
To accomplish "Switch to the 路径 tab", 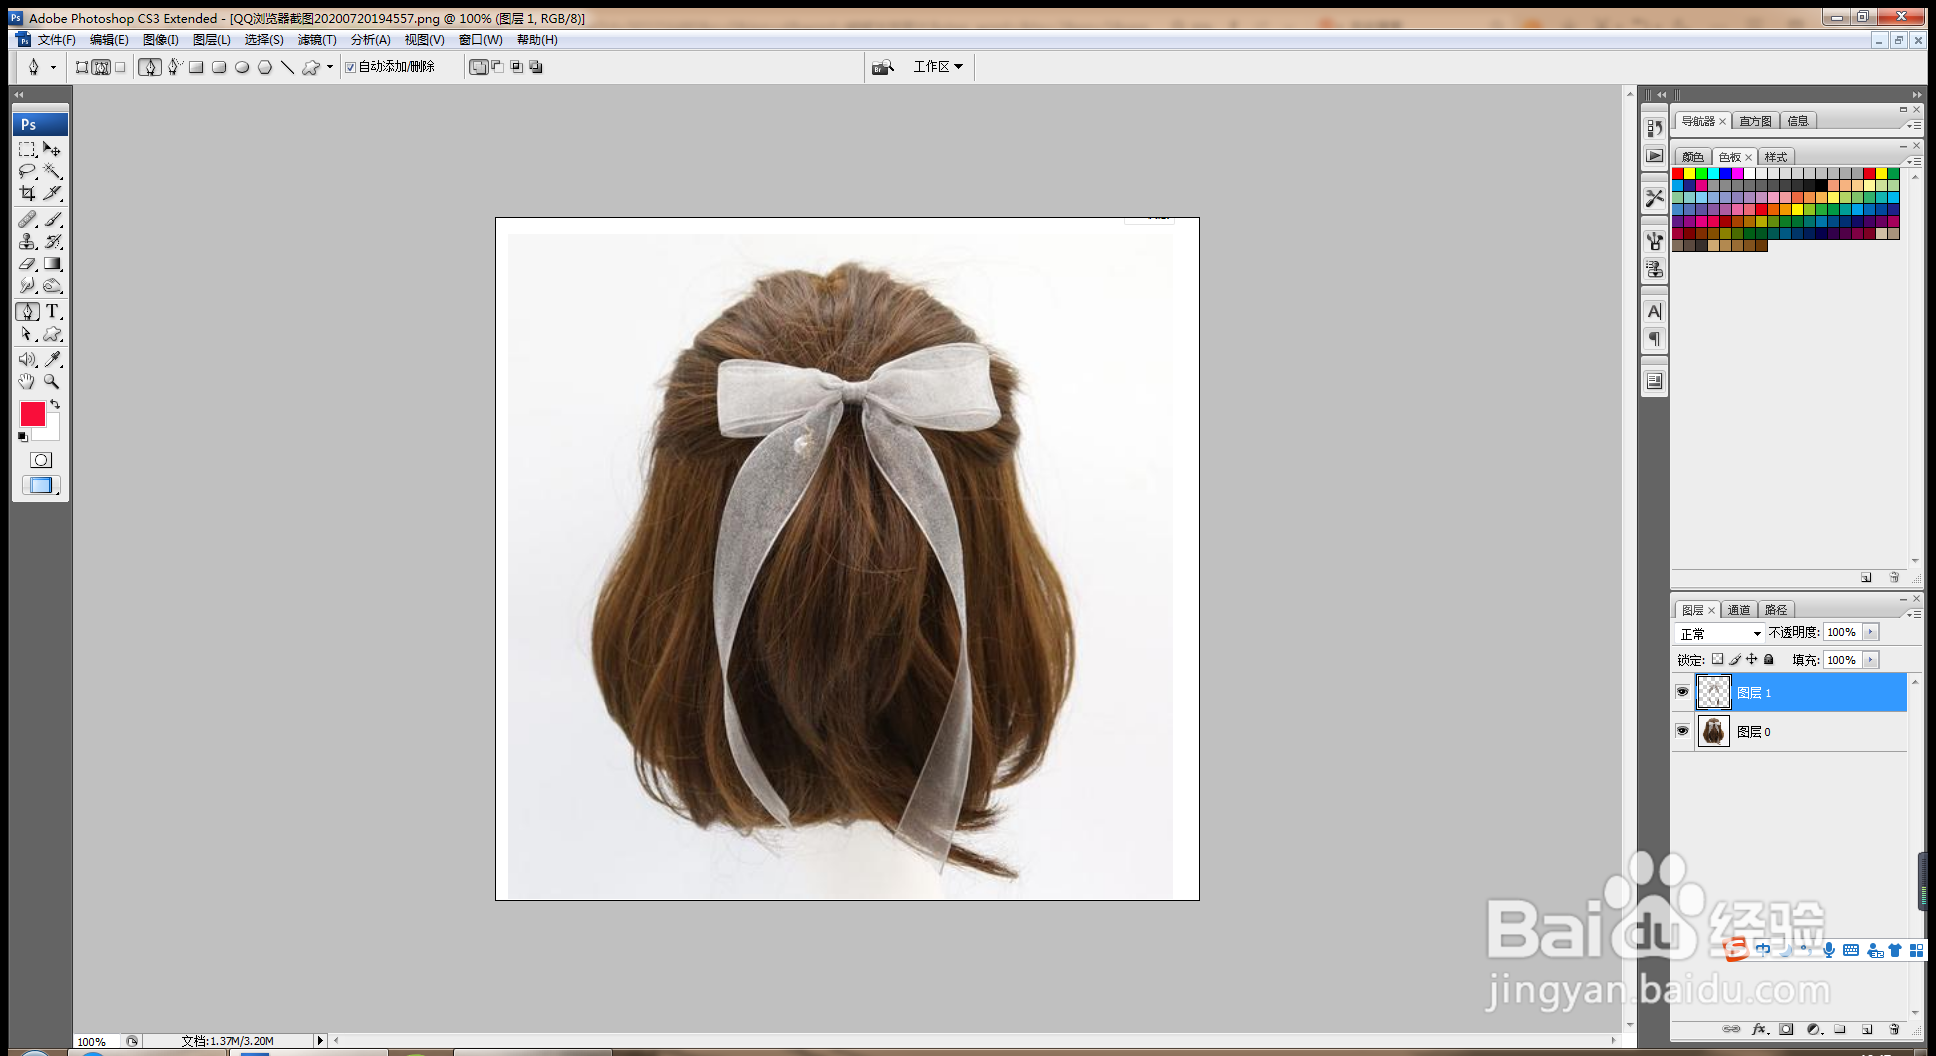I will (1776, 610).
